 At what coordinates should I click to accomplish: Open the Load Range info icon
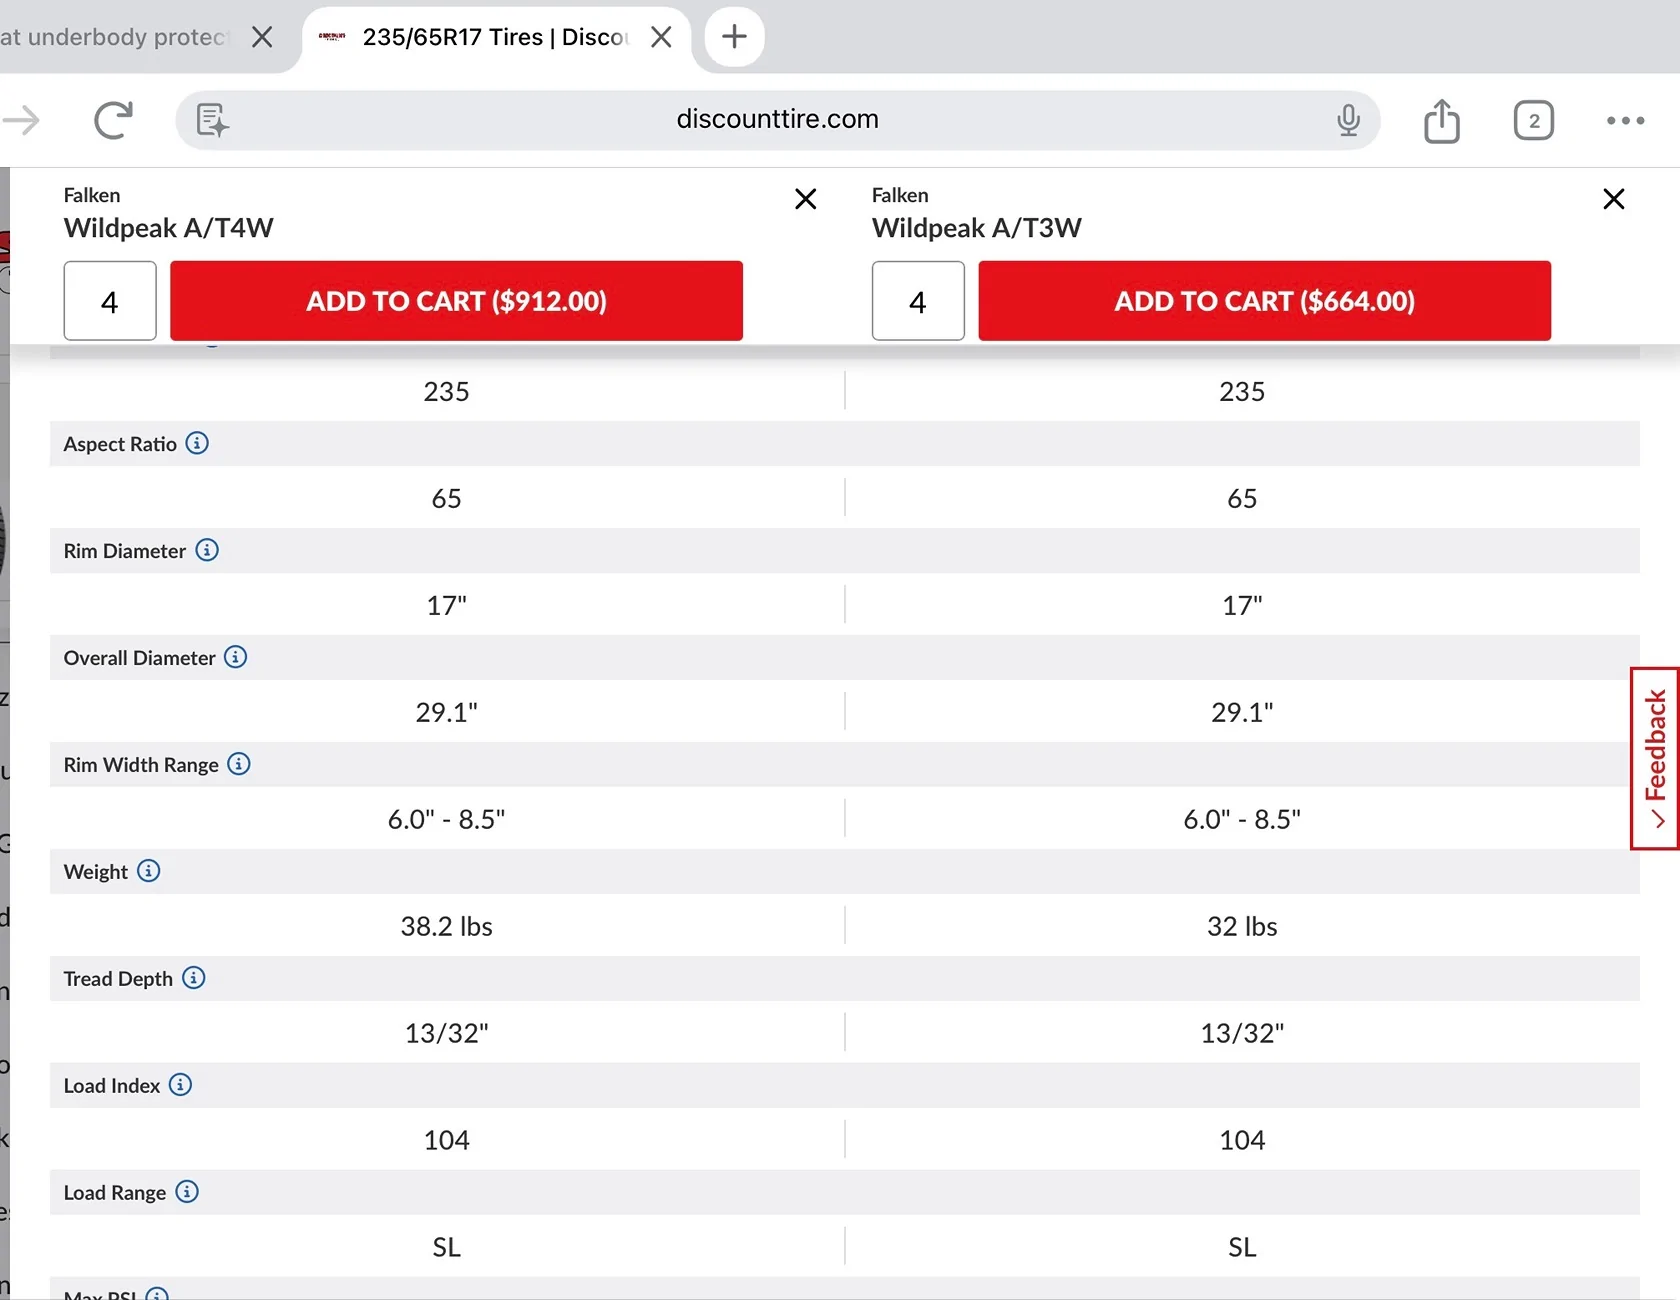coord(187,1192)
